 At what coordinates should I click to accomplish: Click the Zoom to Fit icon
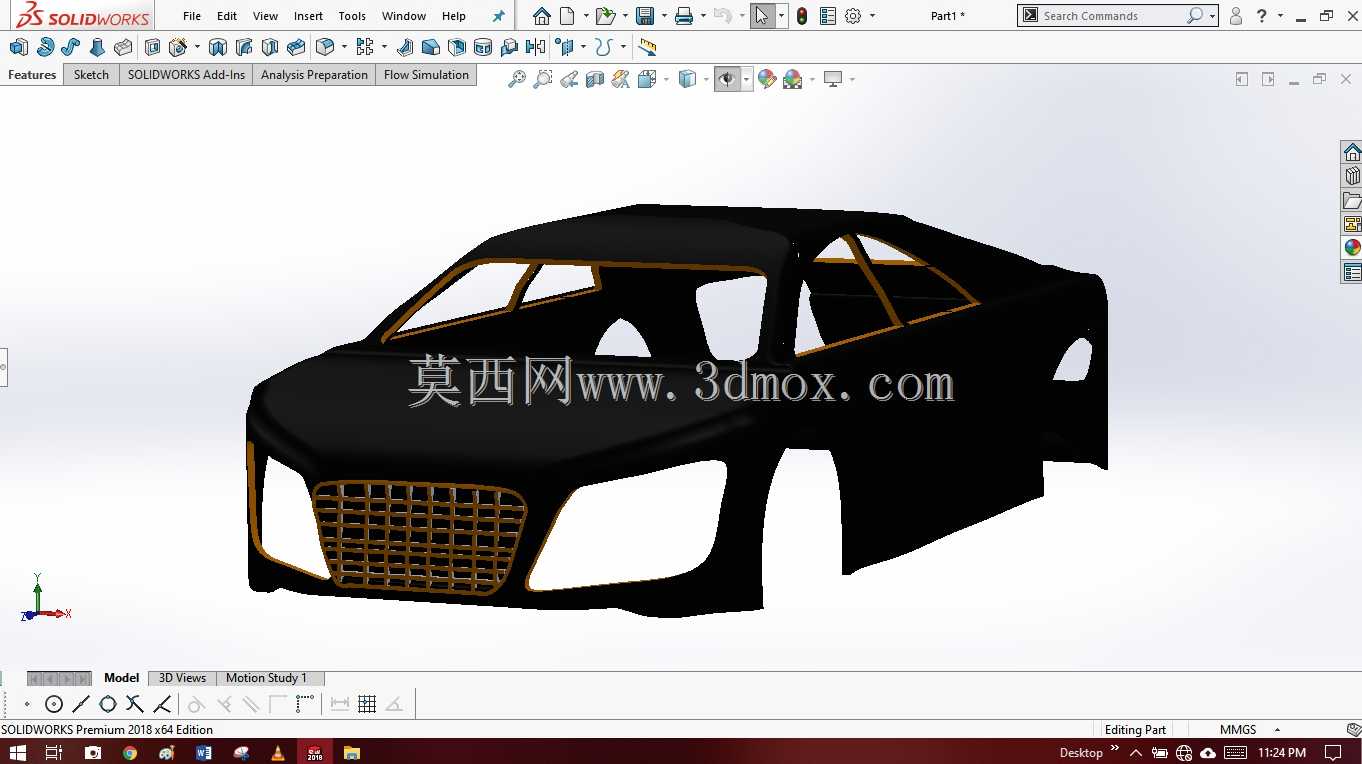(517, 79)
